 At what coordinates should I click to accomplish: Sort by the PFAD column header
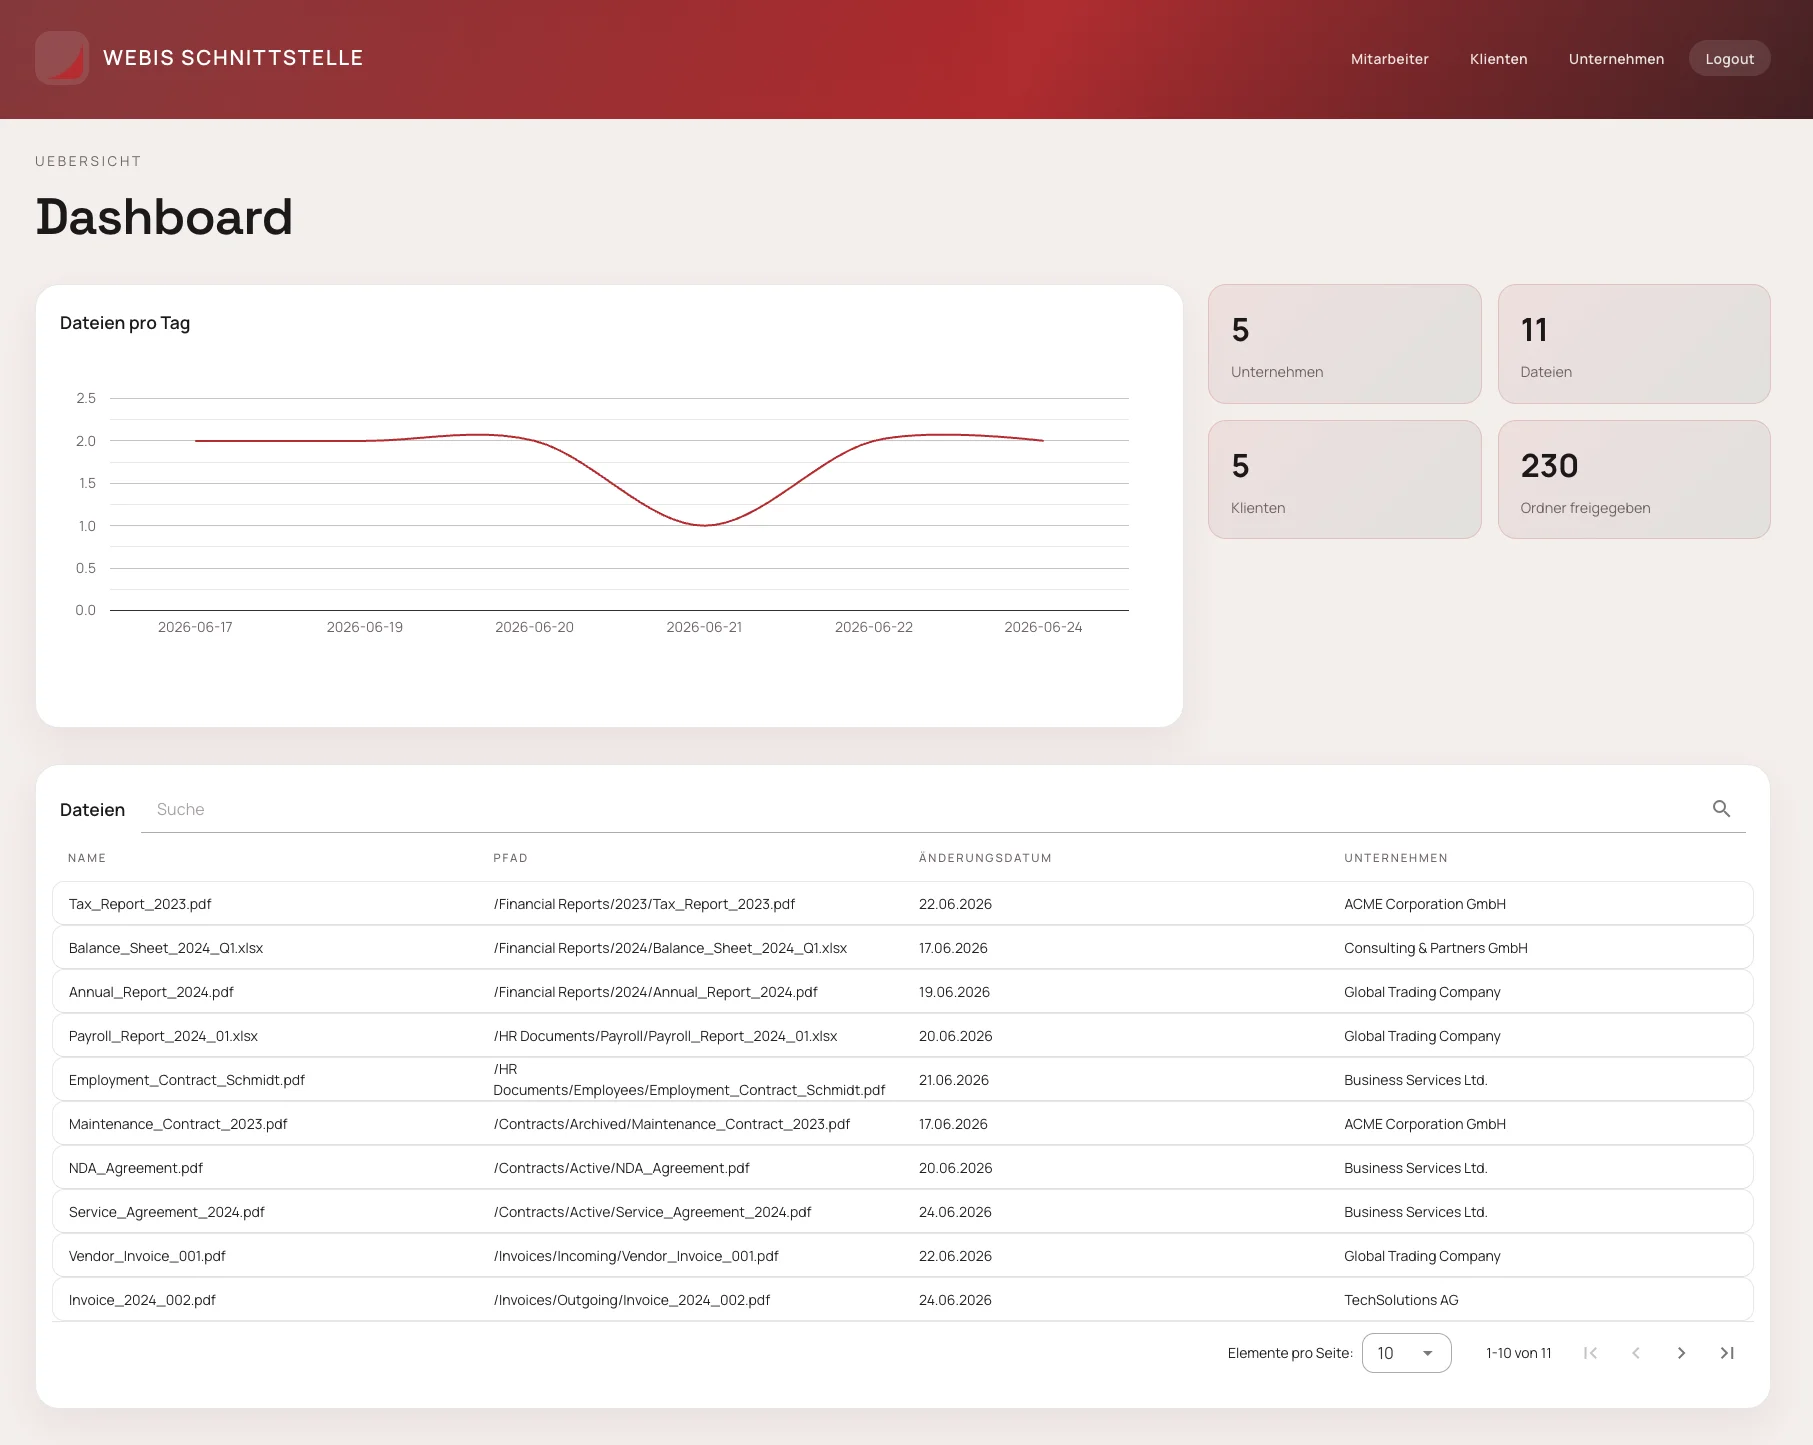[x=510, y=858]
